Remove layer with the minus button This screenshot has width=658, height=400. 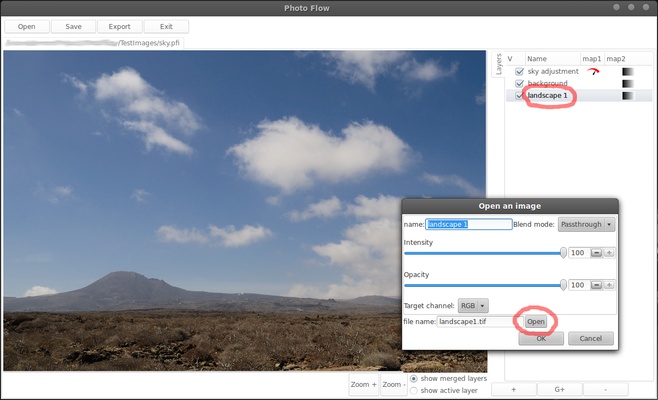[604, 389]
